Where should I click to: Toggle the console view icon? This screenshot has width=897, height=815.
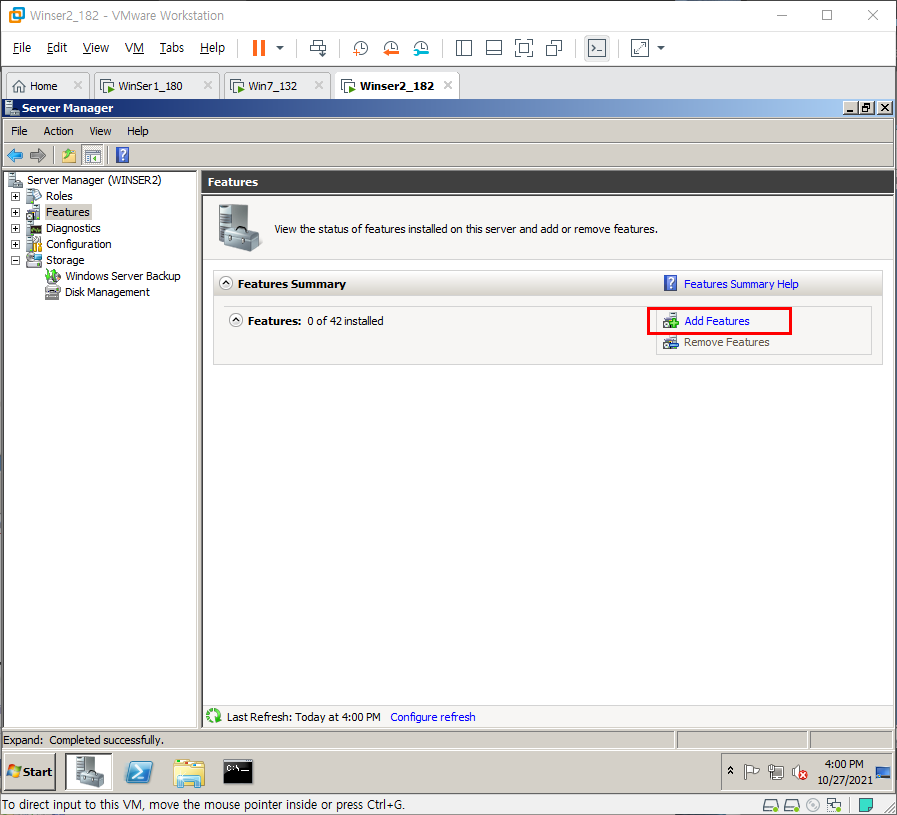click(597, 48)
